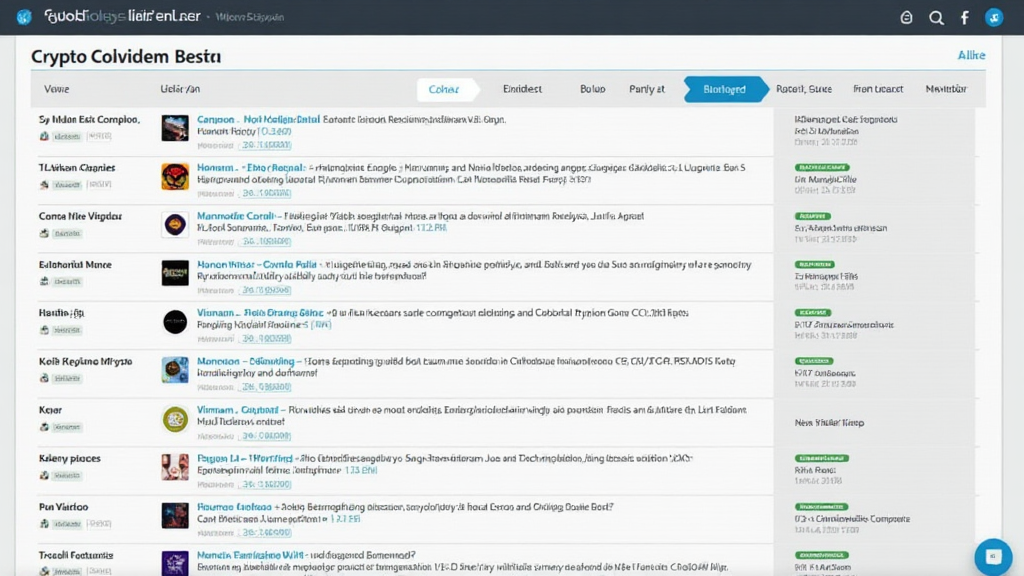Open the search magnifier icon in the header
Viewport: 1024px width, 576px height.
click(936, 18)
